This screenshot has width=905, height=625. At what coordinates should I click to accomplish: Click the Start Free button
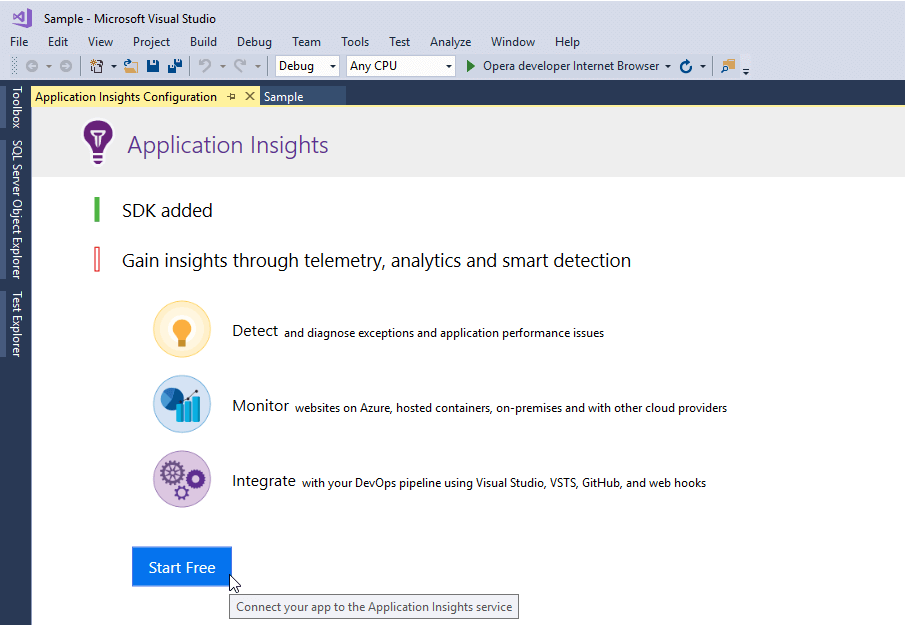[182, 567]
